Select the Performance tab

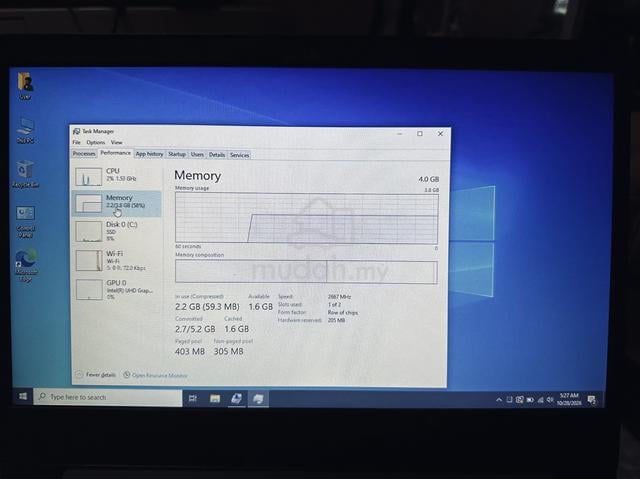click(x=116, y=153)
